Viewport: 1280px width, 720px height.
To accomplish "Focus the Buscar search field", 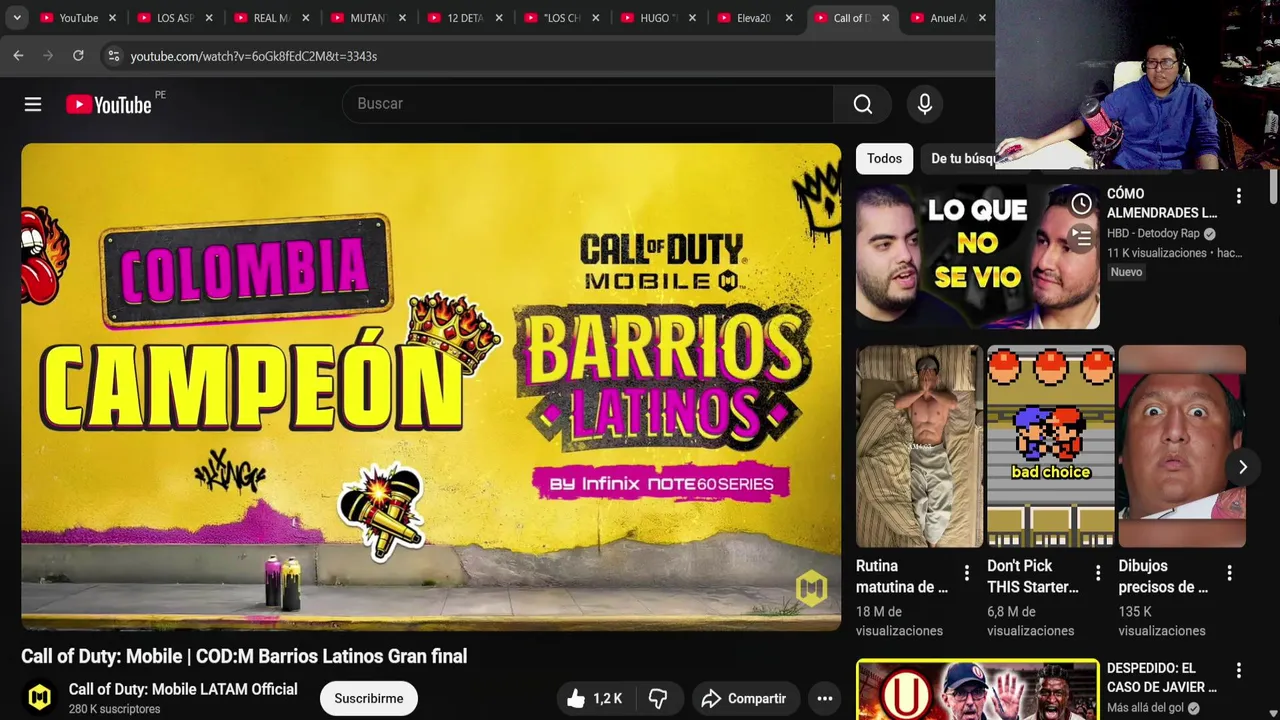I will [588, 104].
